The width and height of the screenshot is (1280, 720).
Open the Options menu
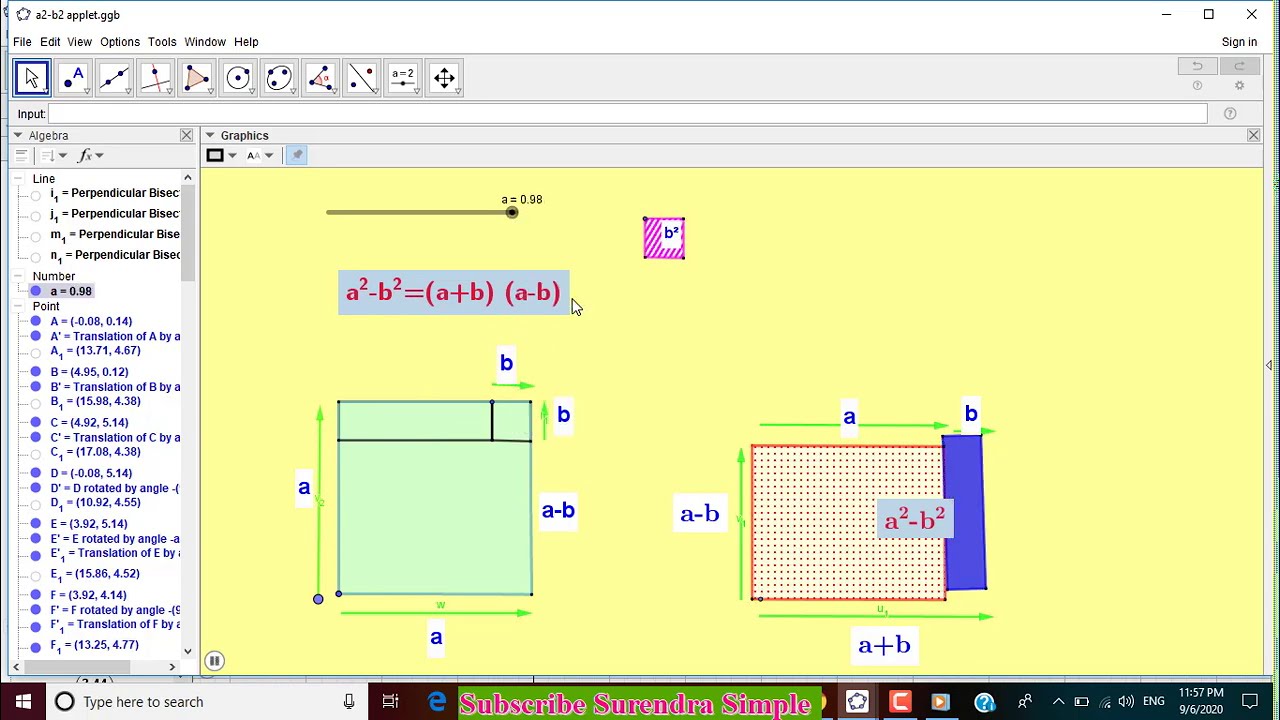pyautogui.click(x=119, y=42)
